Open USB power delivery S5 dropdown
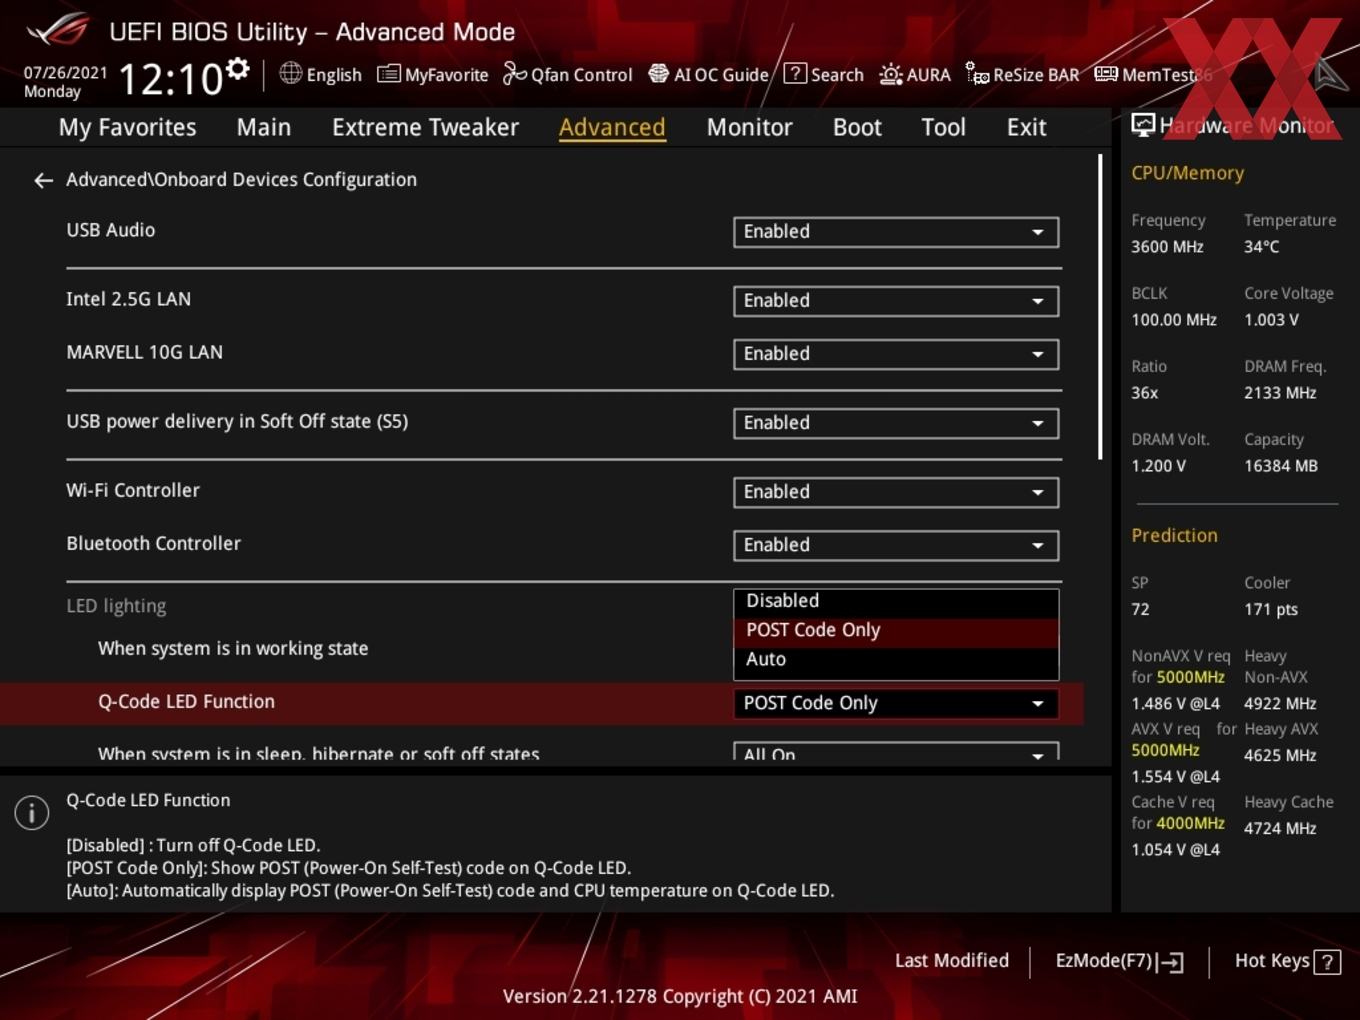This screenshot has width=1360, height=1020. (x=896, y=423)
